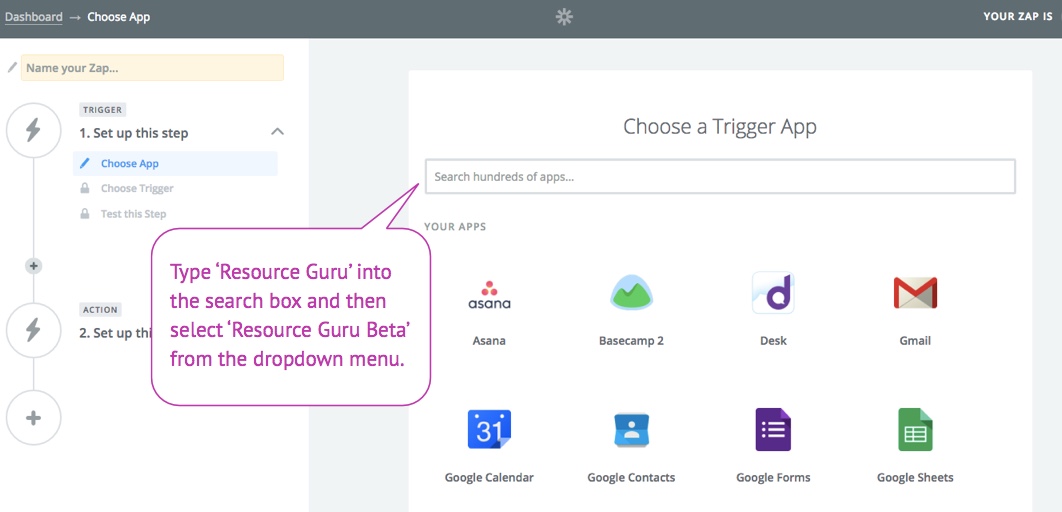
Task: Click the Google Contacts label text
Action: (631, 477)
